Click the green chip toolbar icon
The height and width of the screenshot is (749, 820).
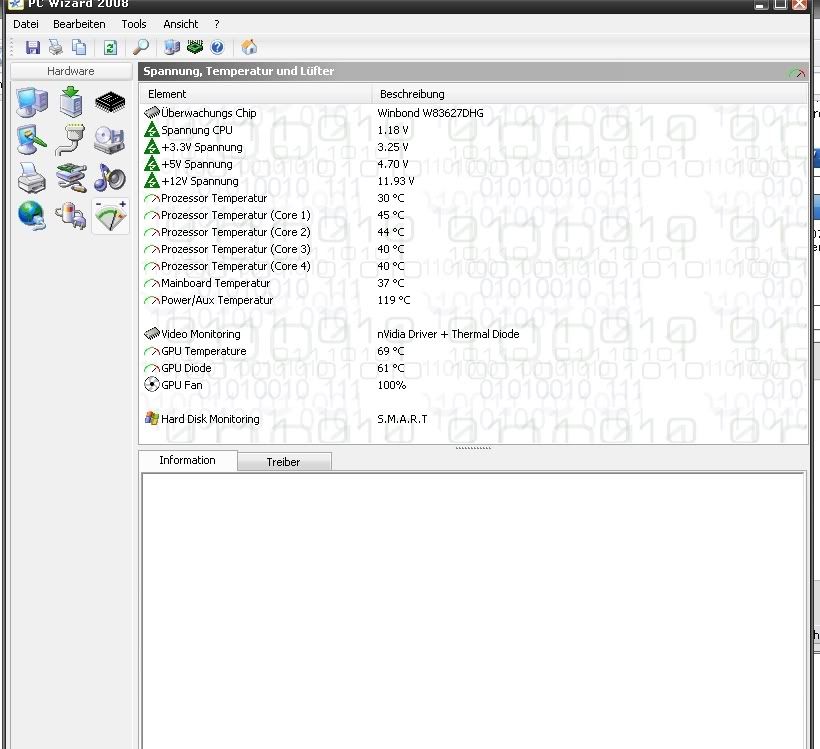195,47
